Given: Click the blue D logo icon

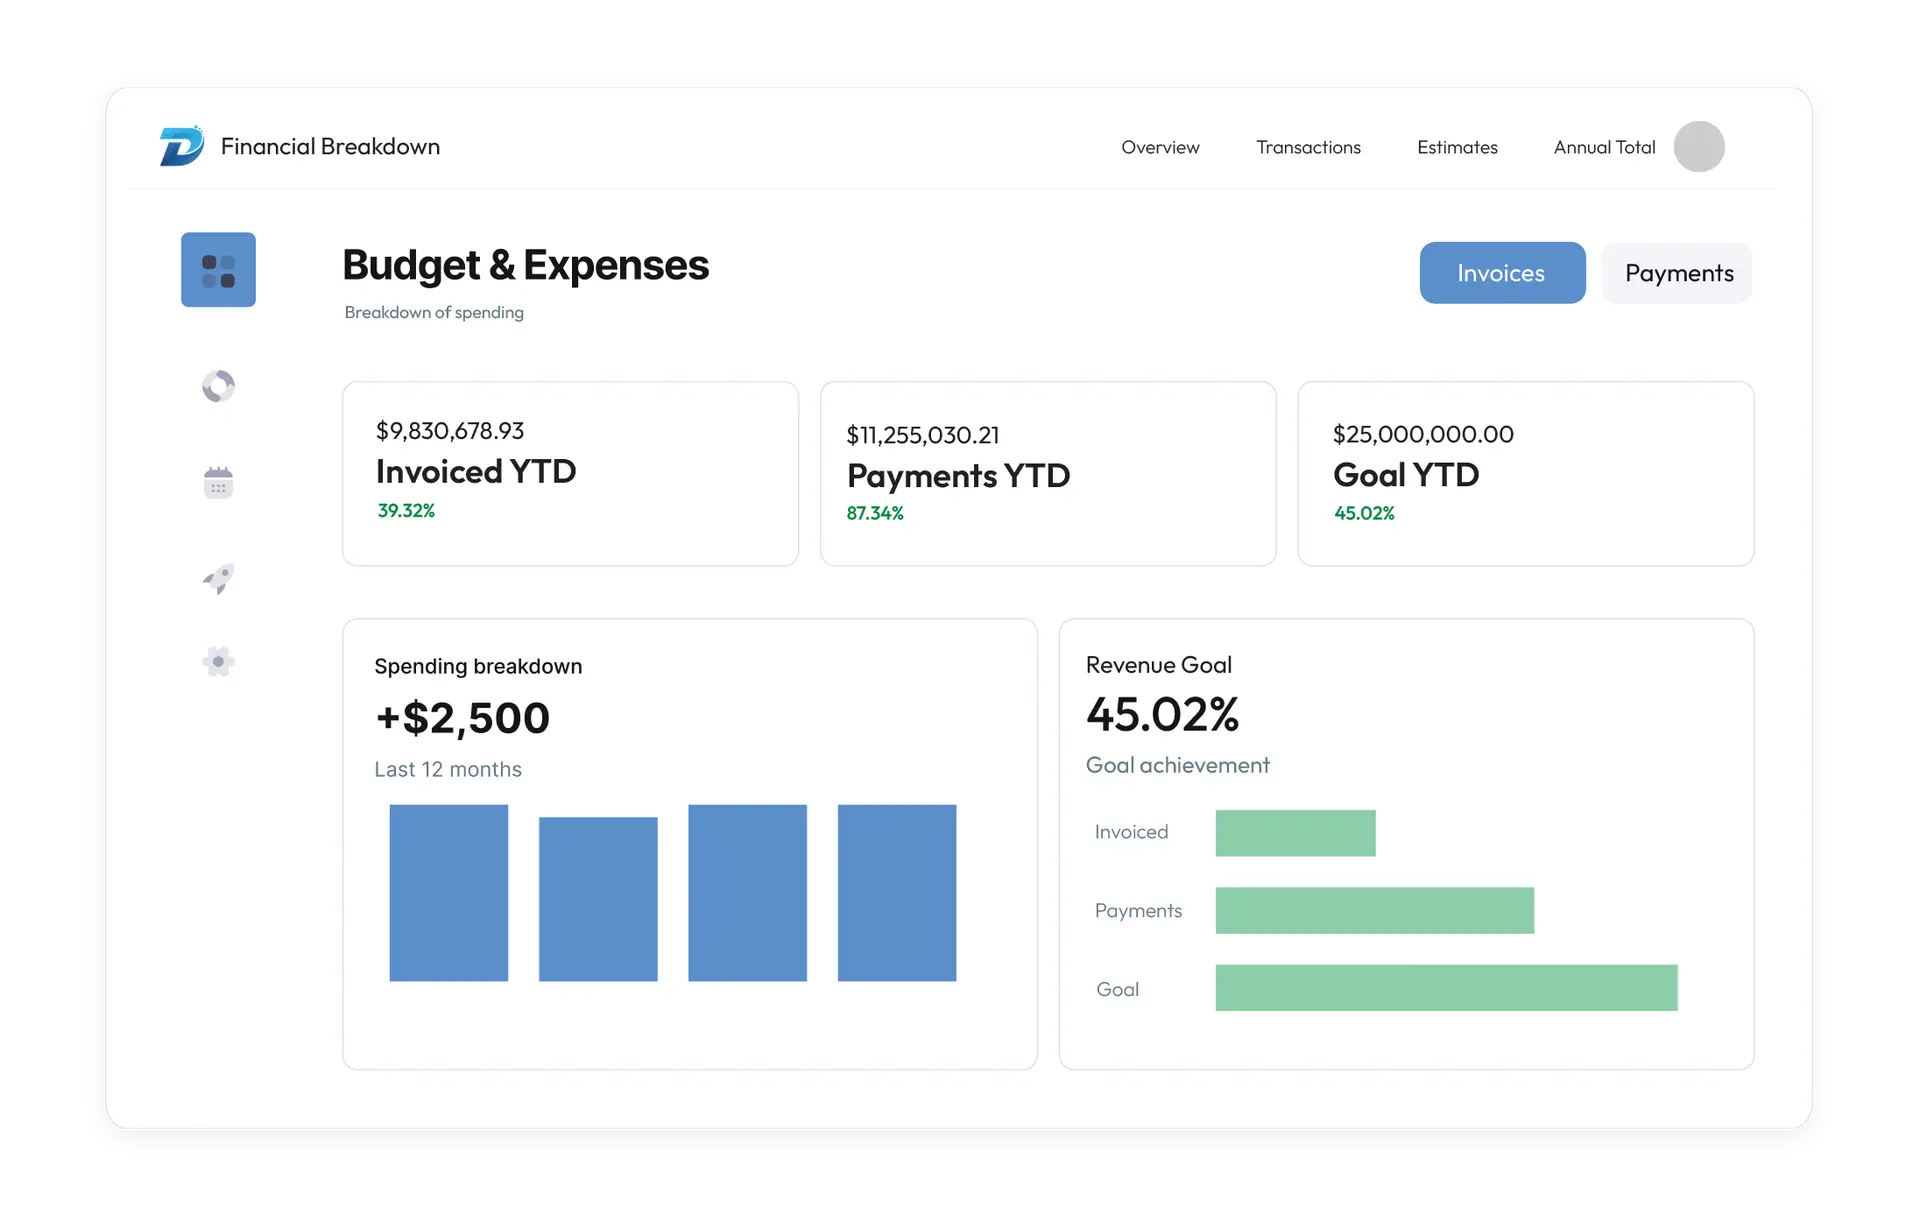Looking at the screenshot, I should 181,146.
